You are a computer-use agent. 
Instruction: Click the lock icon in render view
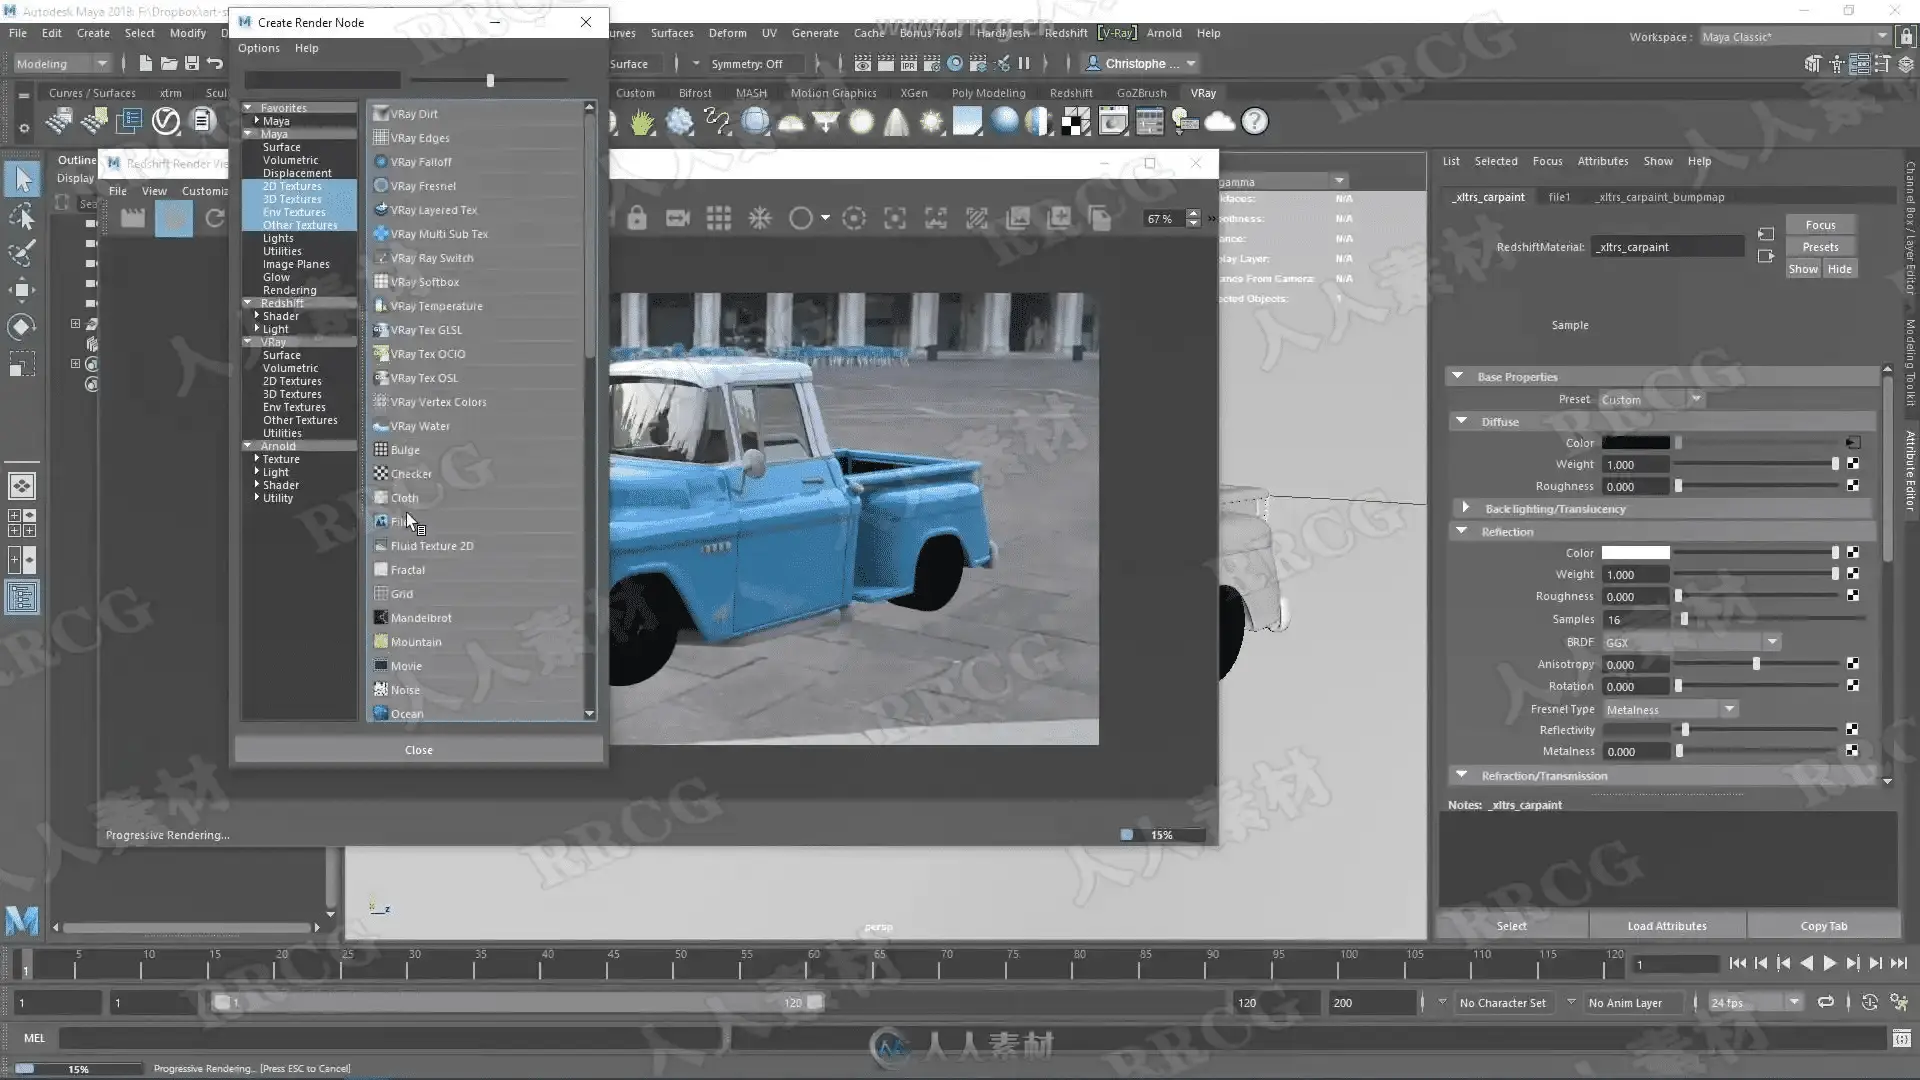[x=637, y=218]
